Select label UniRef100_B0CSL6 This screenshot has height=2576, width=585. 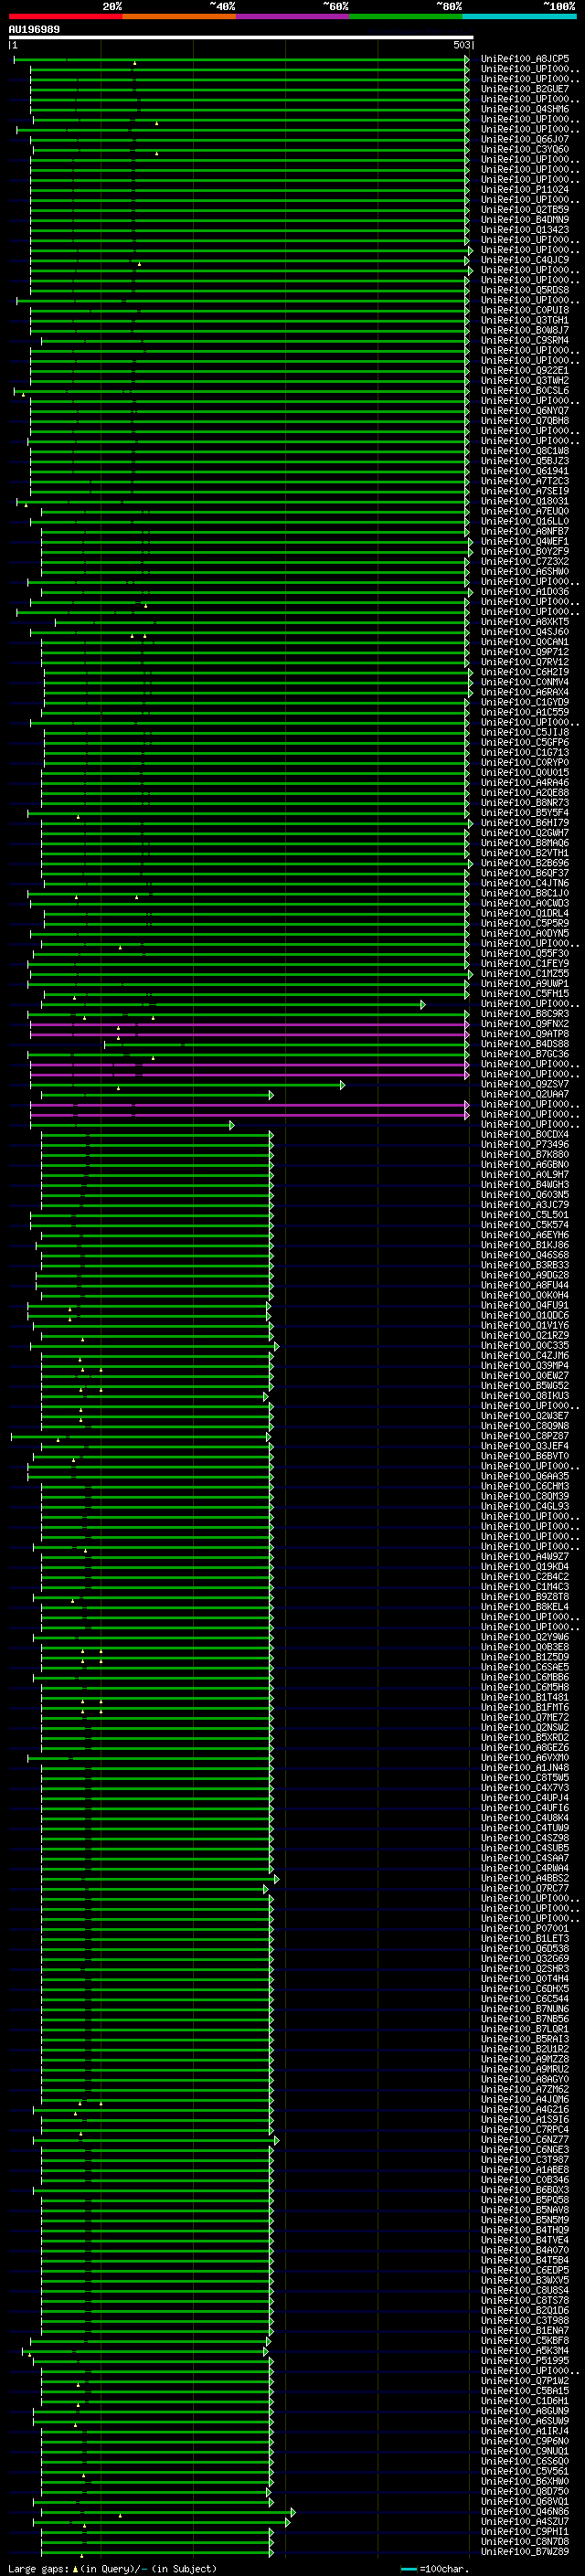pyautogui.click(x=525, y=390)
